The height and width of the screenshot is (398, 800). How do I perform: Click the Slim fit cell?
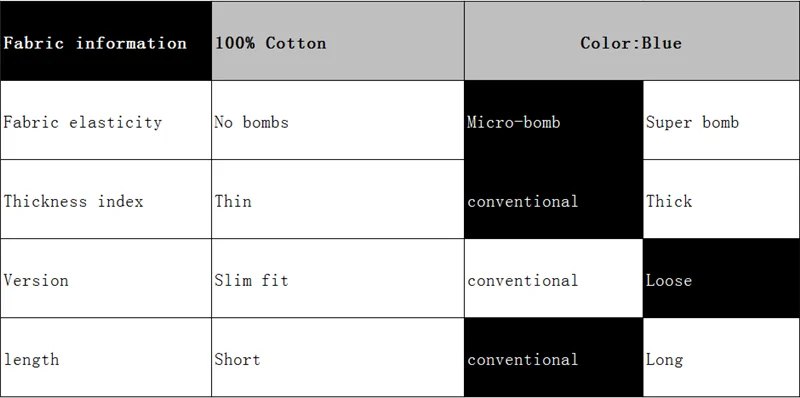(x=338, y=278)
